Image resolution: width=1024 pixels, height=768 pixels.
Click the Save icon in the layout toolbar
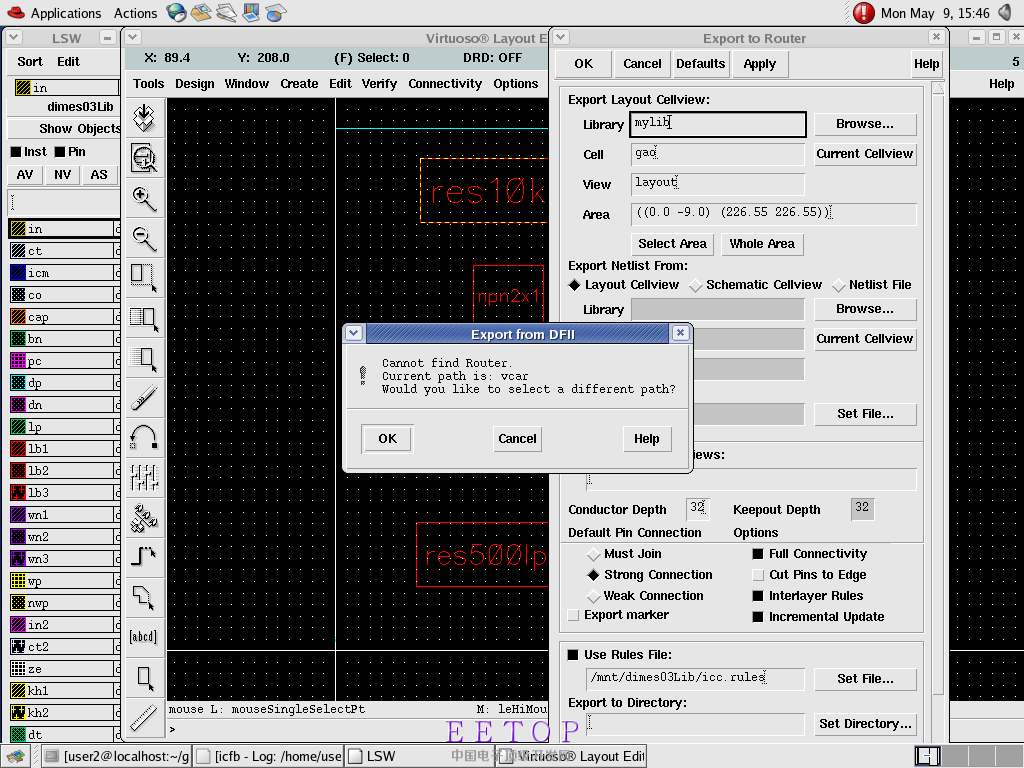(x=144, y=119)
